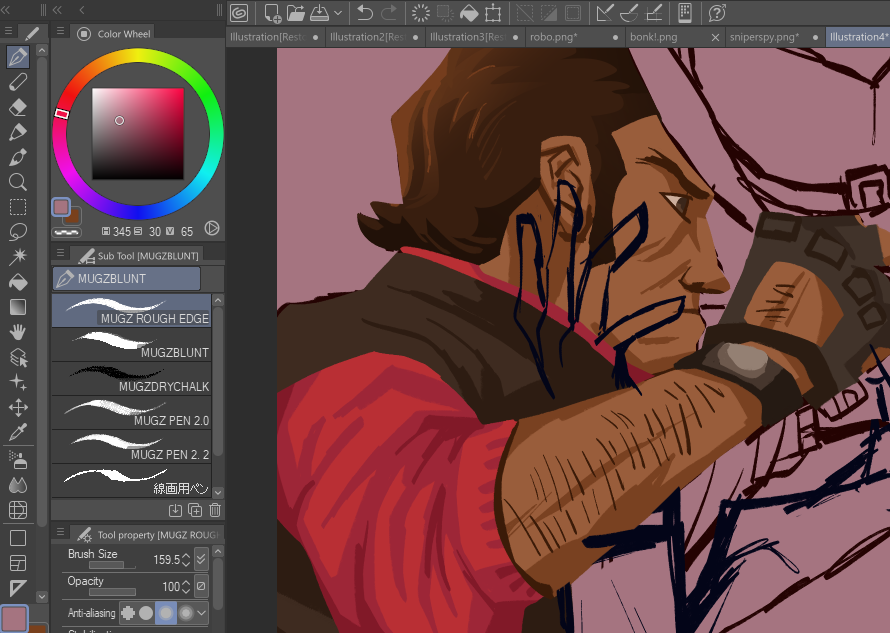Open the Color Wheel palette tab
This screenshot has height=633, width=890.
[114, 33]
